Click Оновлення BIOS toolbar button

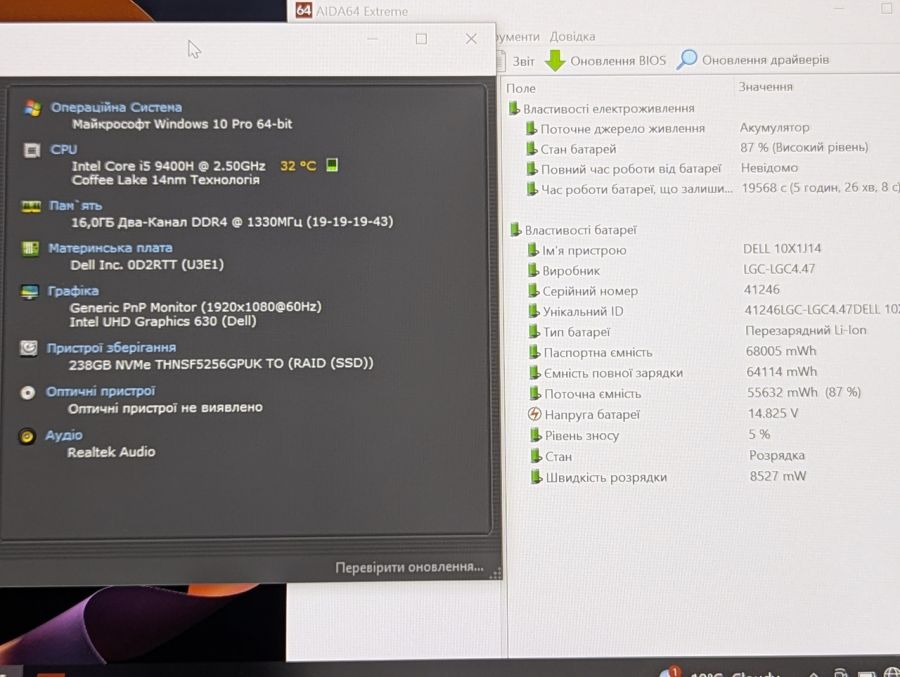coord(606,60)
